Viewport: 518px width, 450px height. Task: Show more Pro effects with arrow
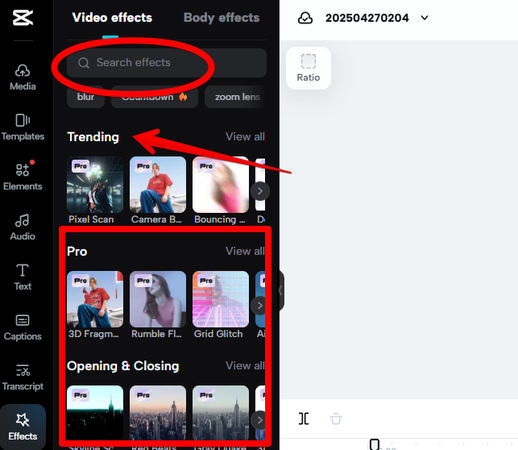(260, 306)
